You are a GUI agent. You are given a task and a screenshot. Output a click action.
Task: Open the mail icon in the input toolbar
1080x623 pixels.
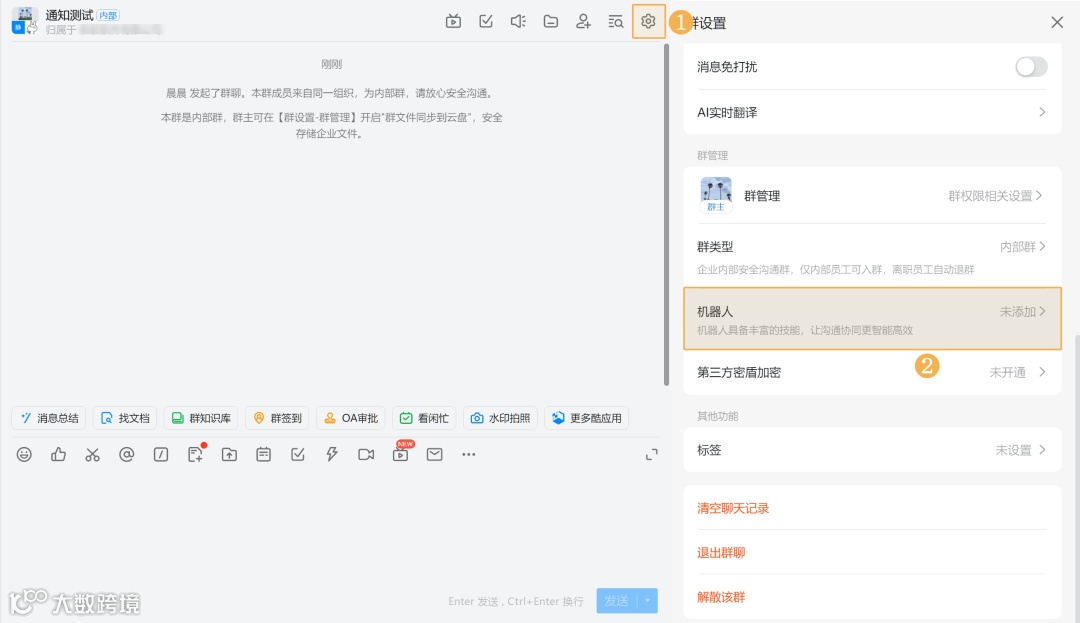(432, 454)
